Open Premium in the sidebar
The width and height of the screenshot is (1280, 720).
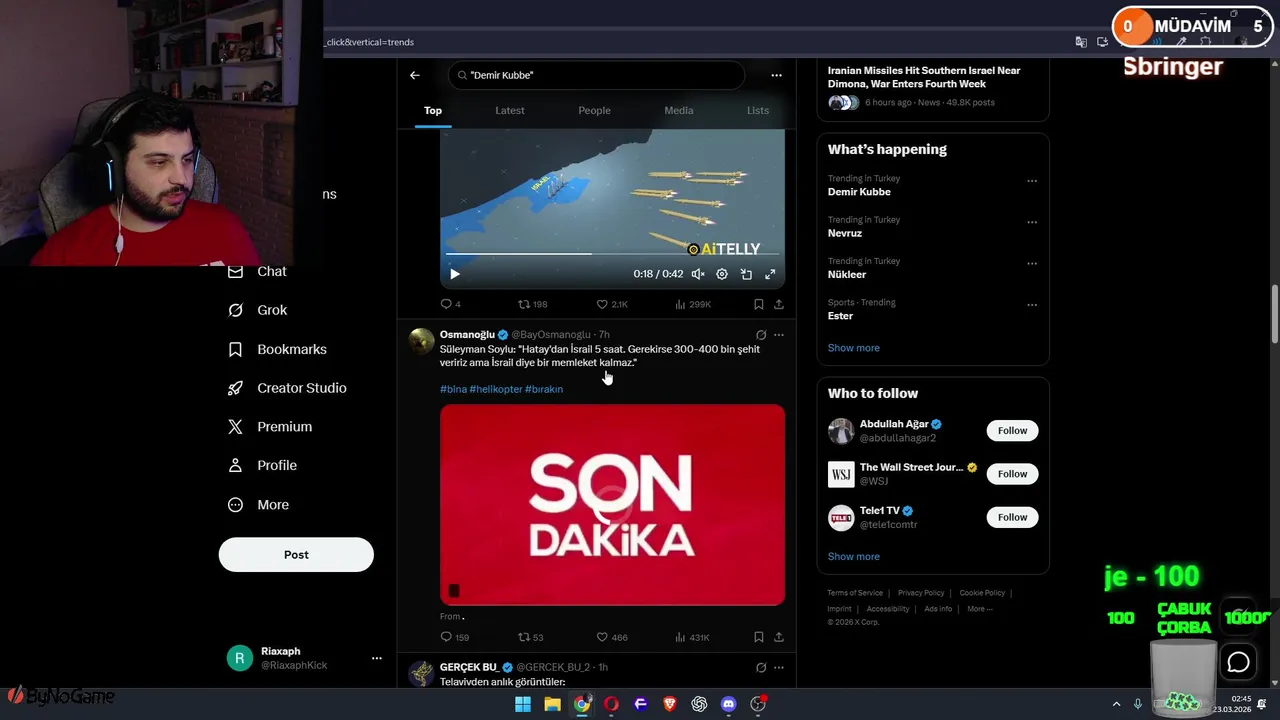(270, 427)
